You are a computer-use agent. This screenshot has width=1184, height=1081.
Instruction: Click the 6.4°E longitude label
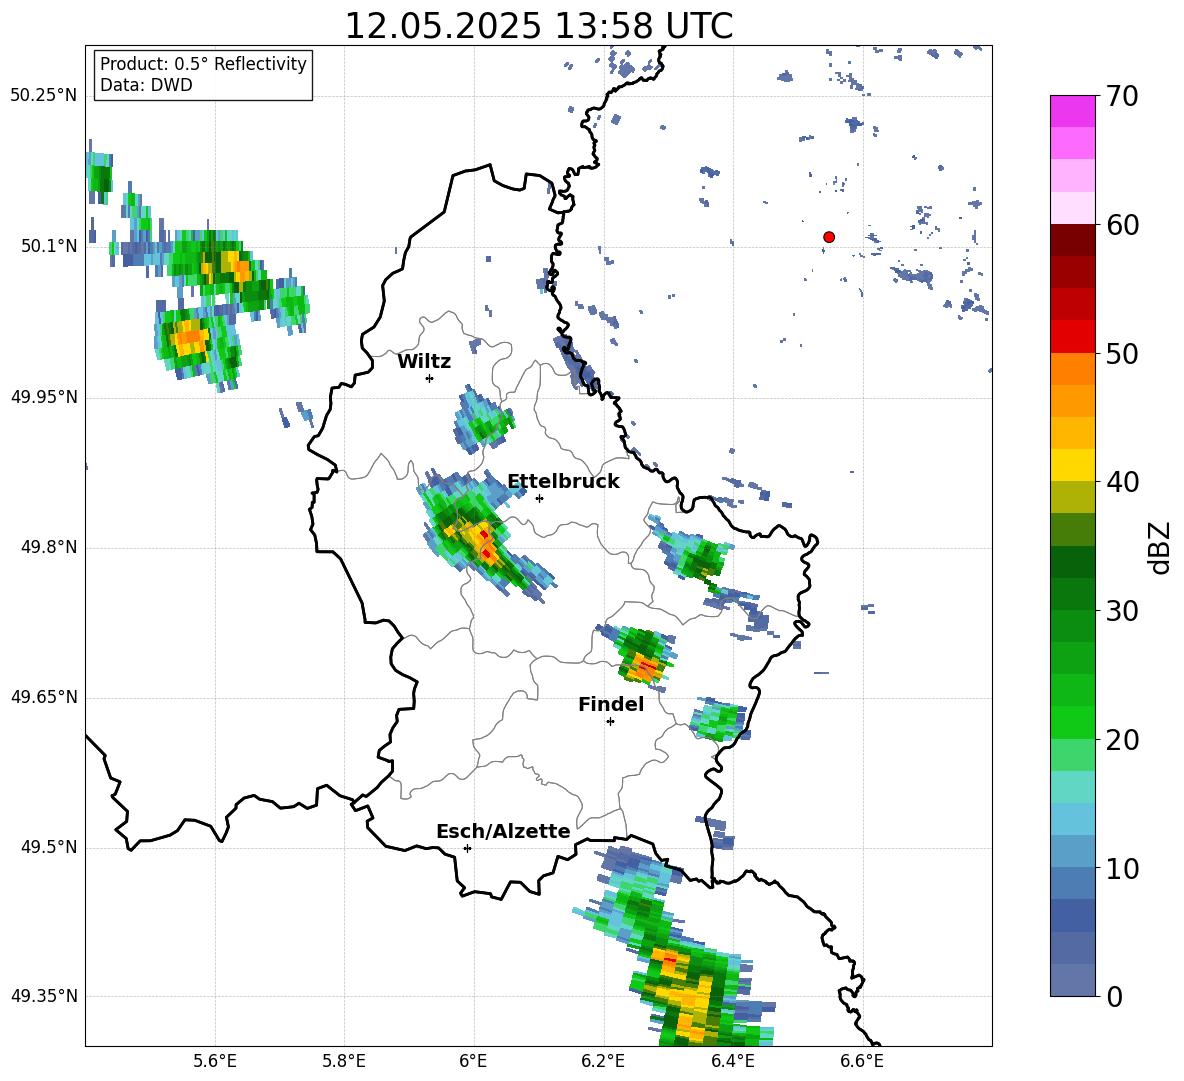click(x=732, y=1061)
